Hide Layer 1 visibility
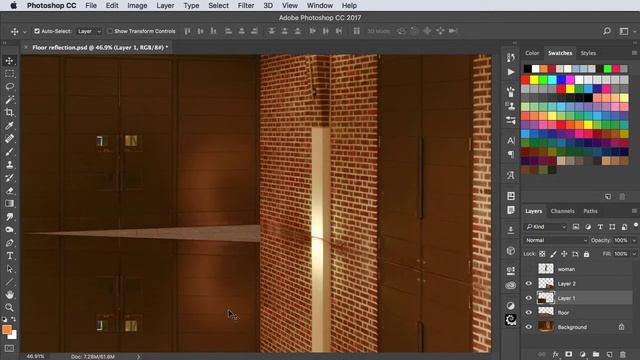640x360 pixels. (529, 298)
